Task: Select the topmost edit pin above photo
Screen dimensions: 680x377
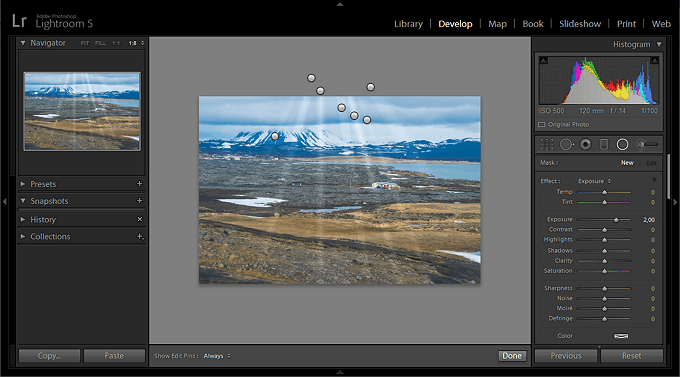Action: (x=311, y=78)
